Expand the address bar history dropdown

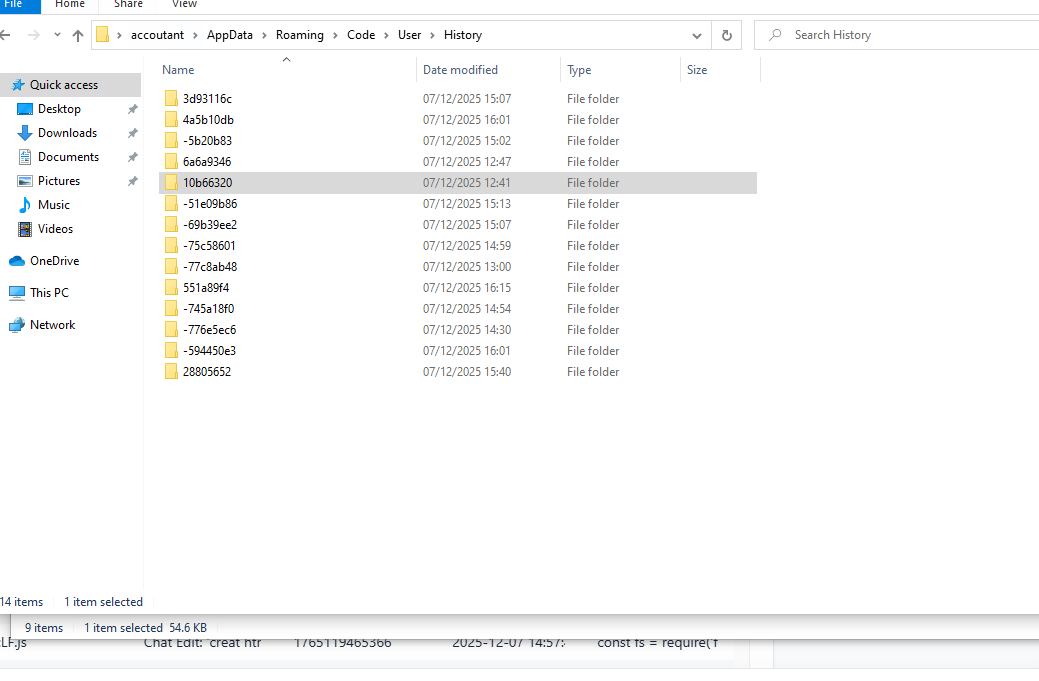click(697, 35)
